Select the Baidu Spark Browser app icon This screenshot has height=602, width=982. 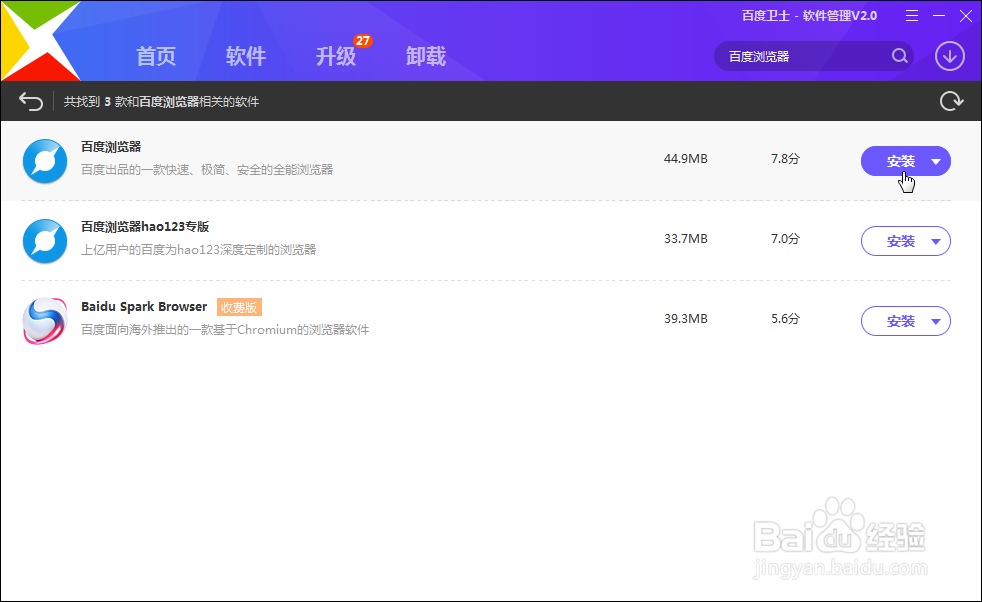pos(44,321)
